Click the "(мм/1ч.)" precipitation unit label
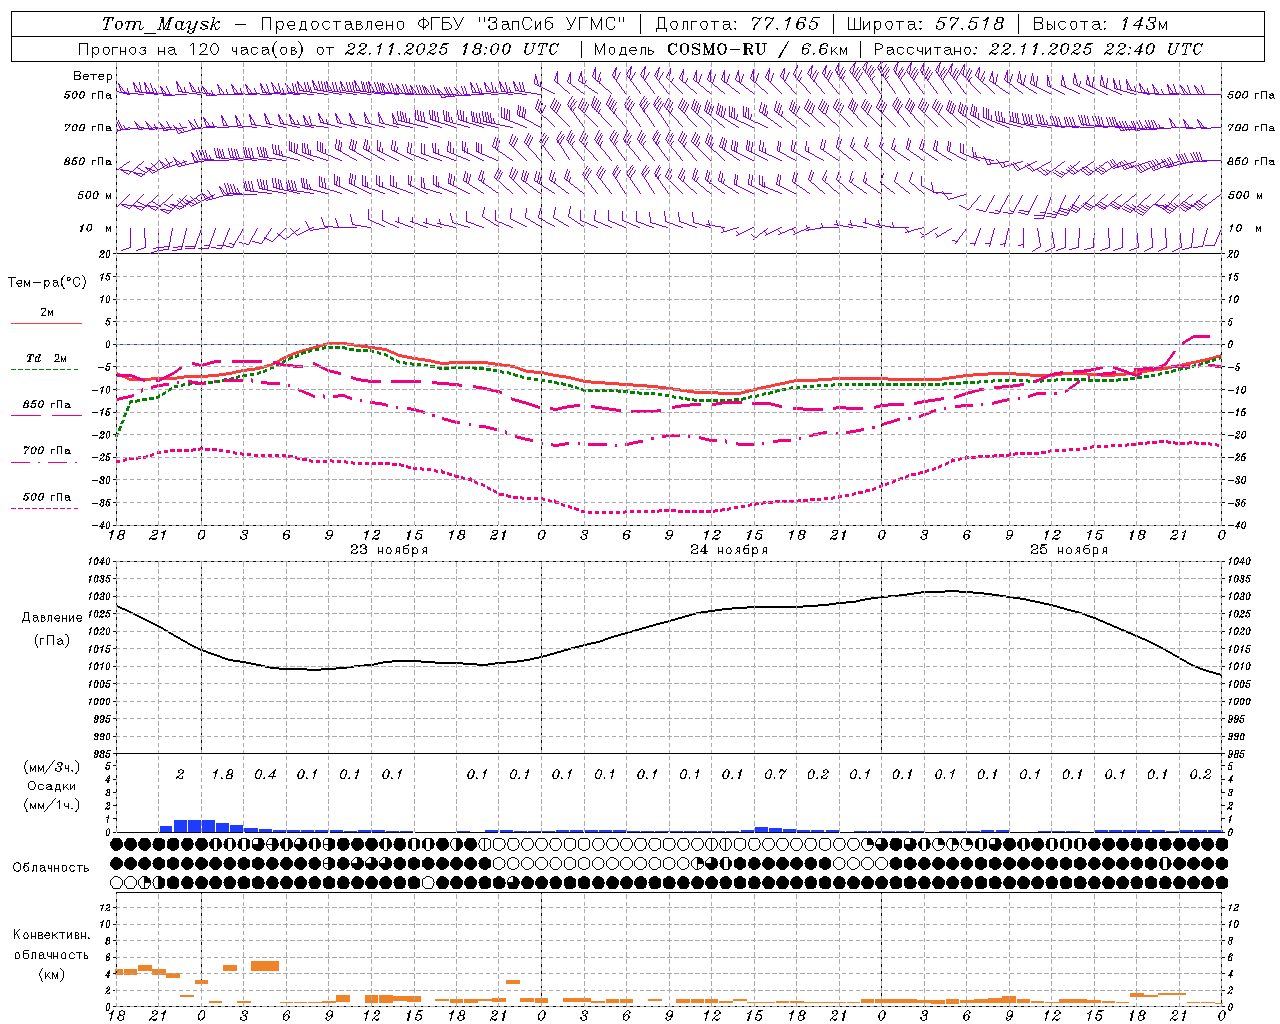1280x1024 pixels. tap(52, 805)
